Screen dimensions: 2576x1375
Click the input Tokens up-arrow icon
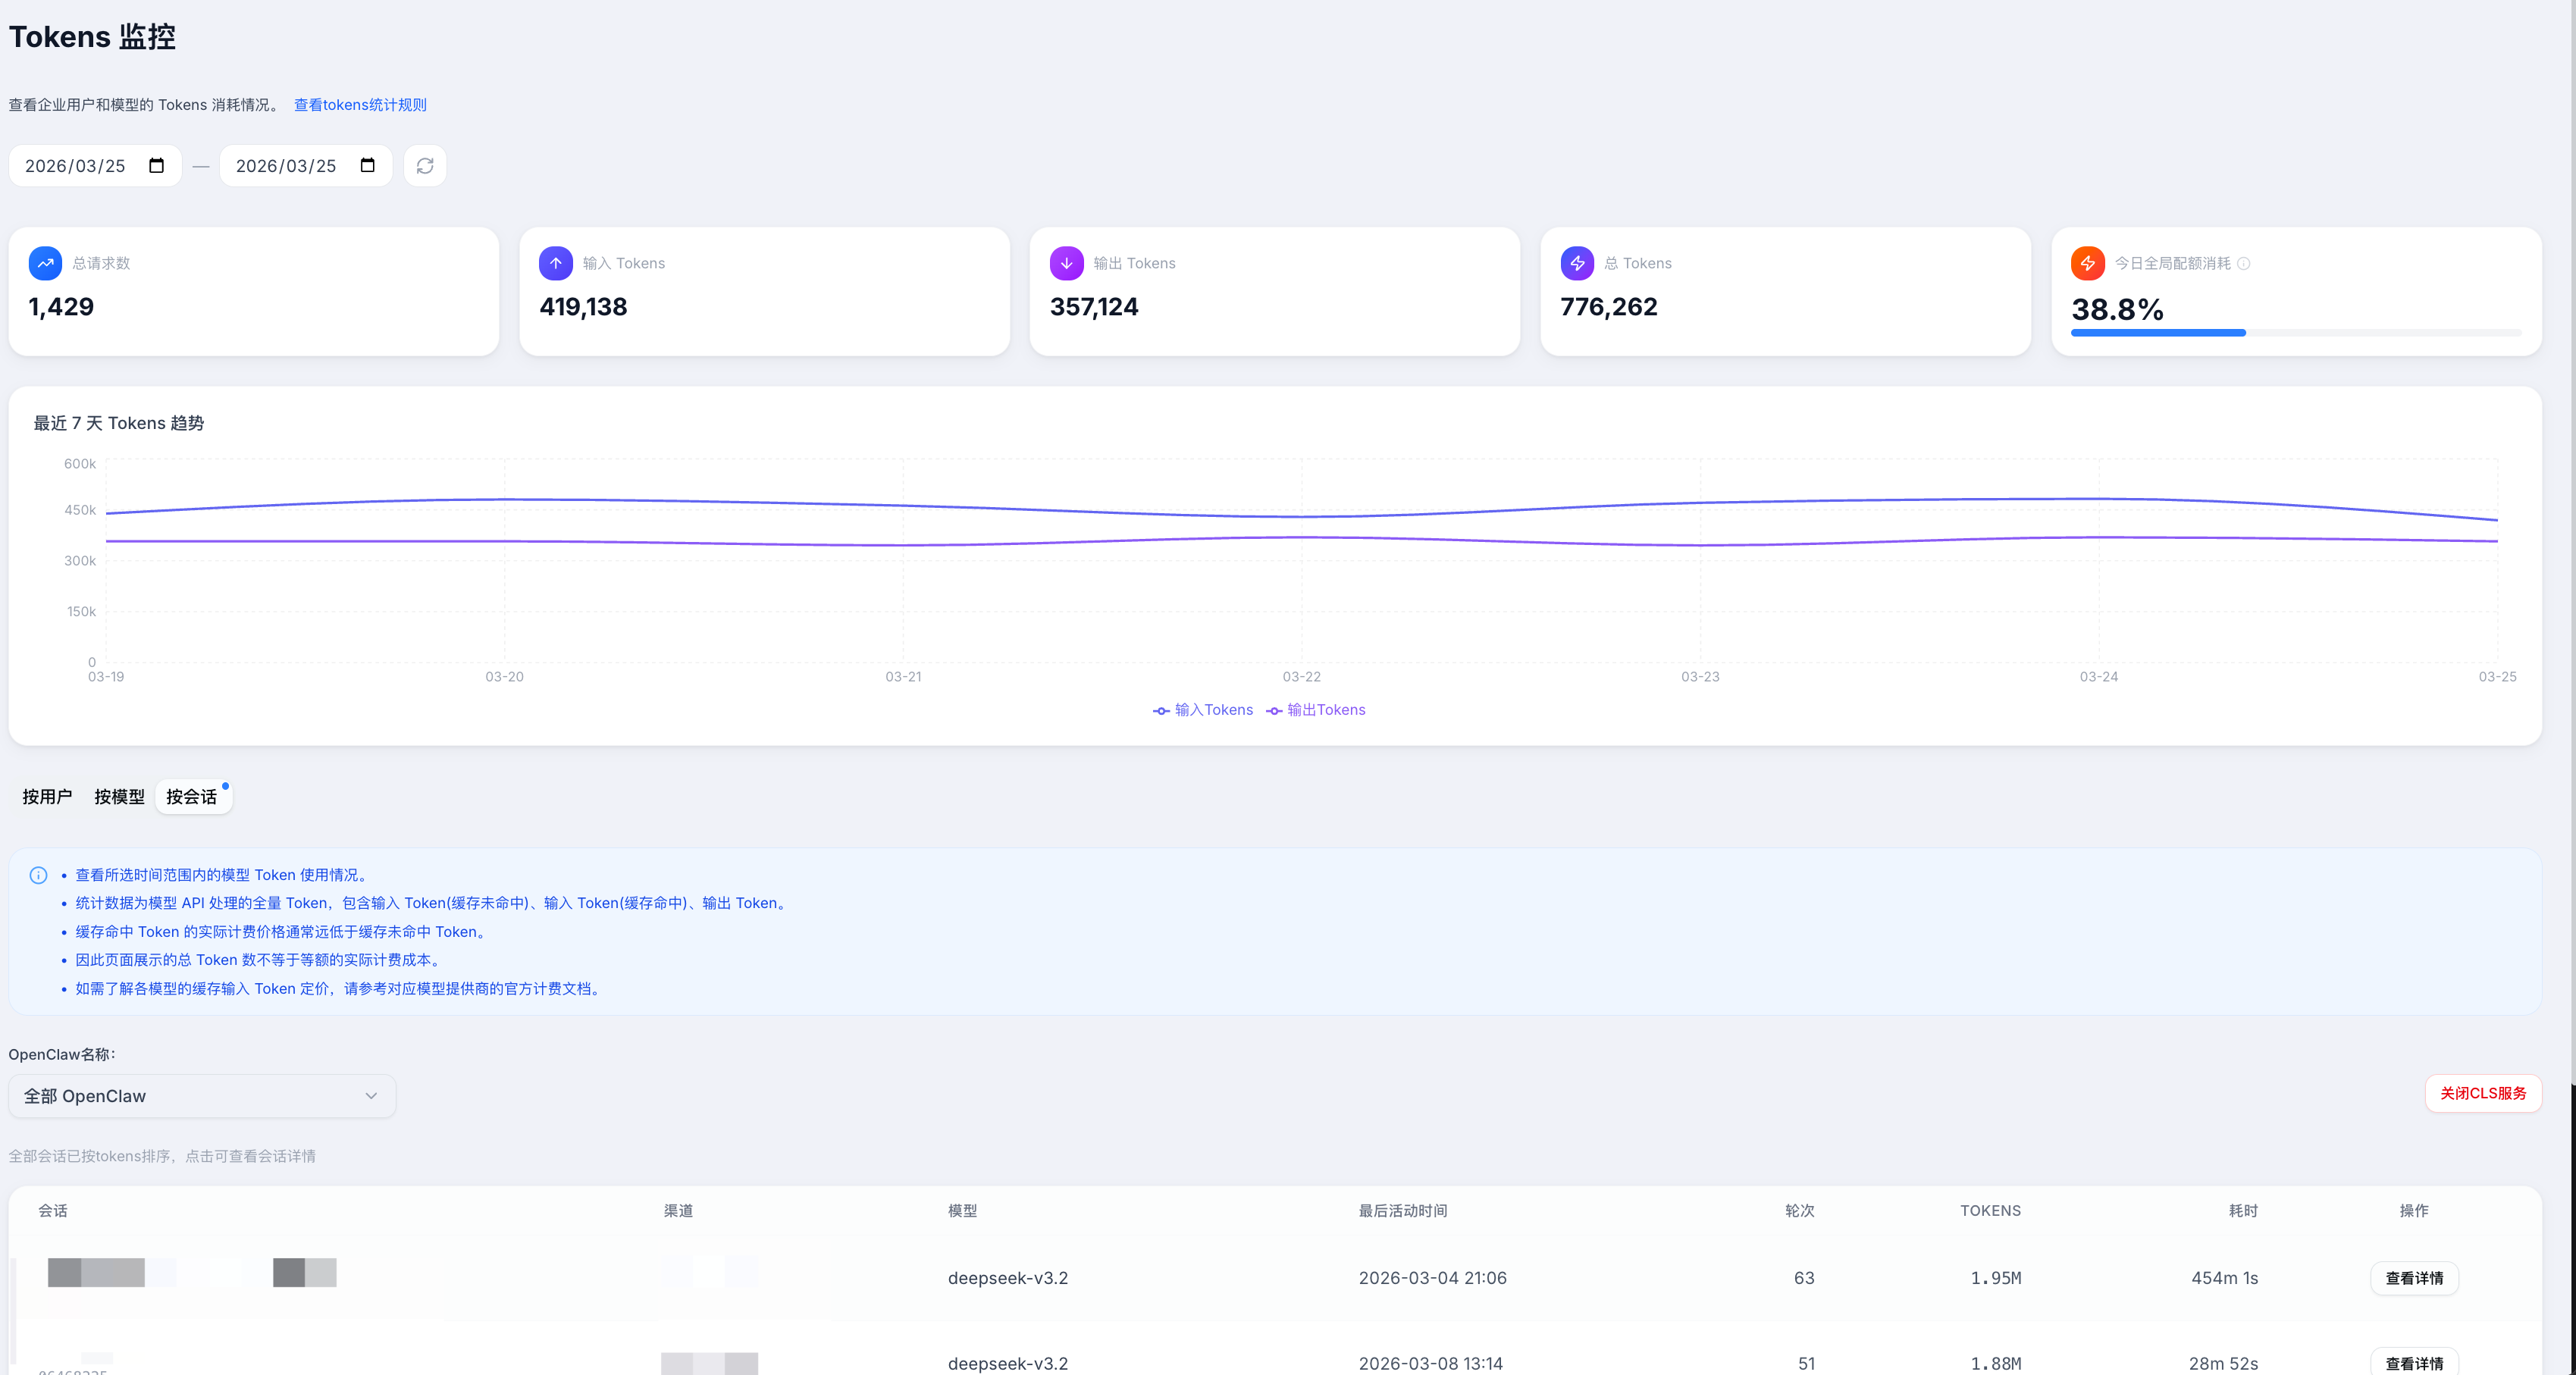point(556,263)
